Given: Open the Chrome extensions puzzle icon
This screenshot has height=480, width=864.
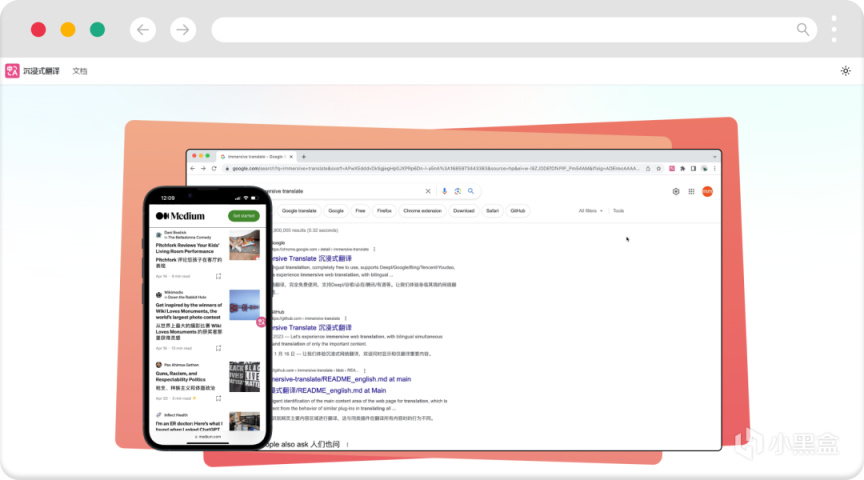Looking at the screenshot, I should pos(683,169).
